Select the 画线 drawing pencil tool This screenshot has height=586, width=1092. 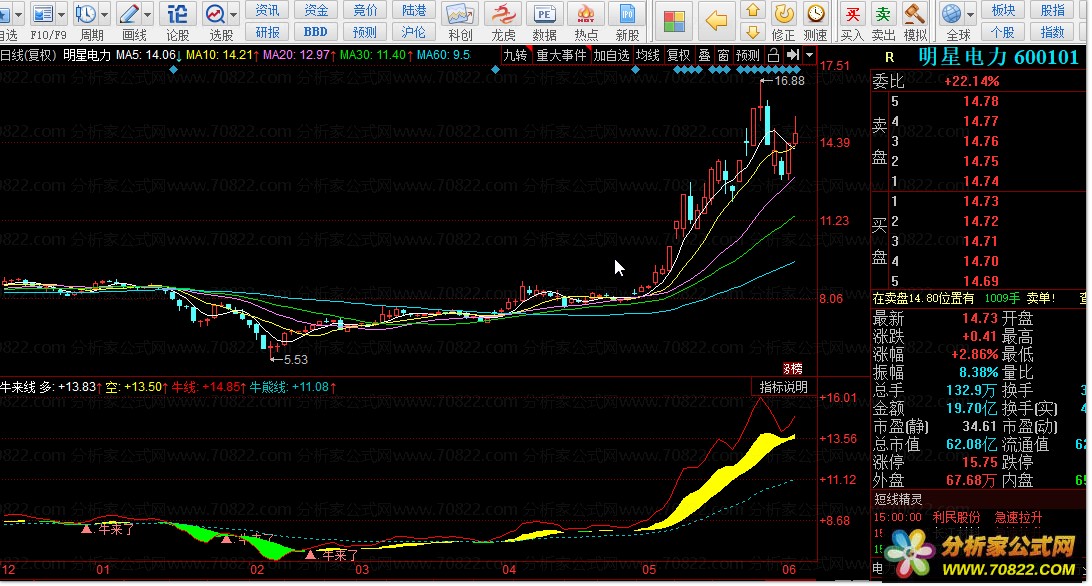tap(129, 13)
